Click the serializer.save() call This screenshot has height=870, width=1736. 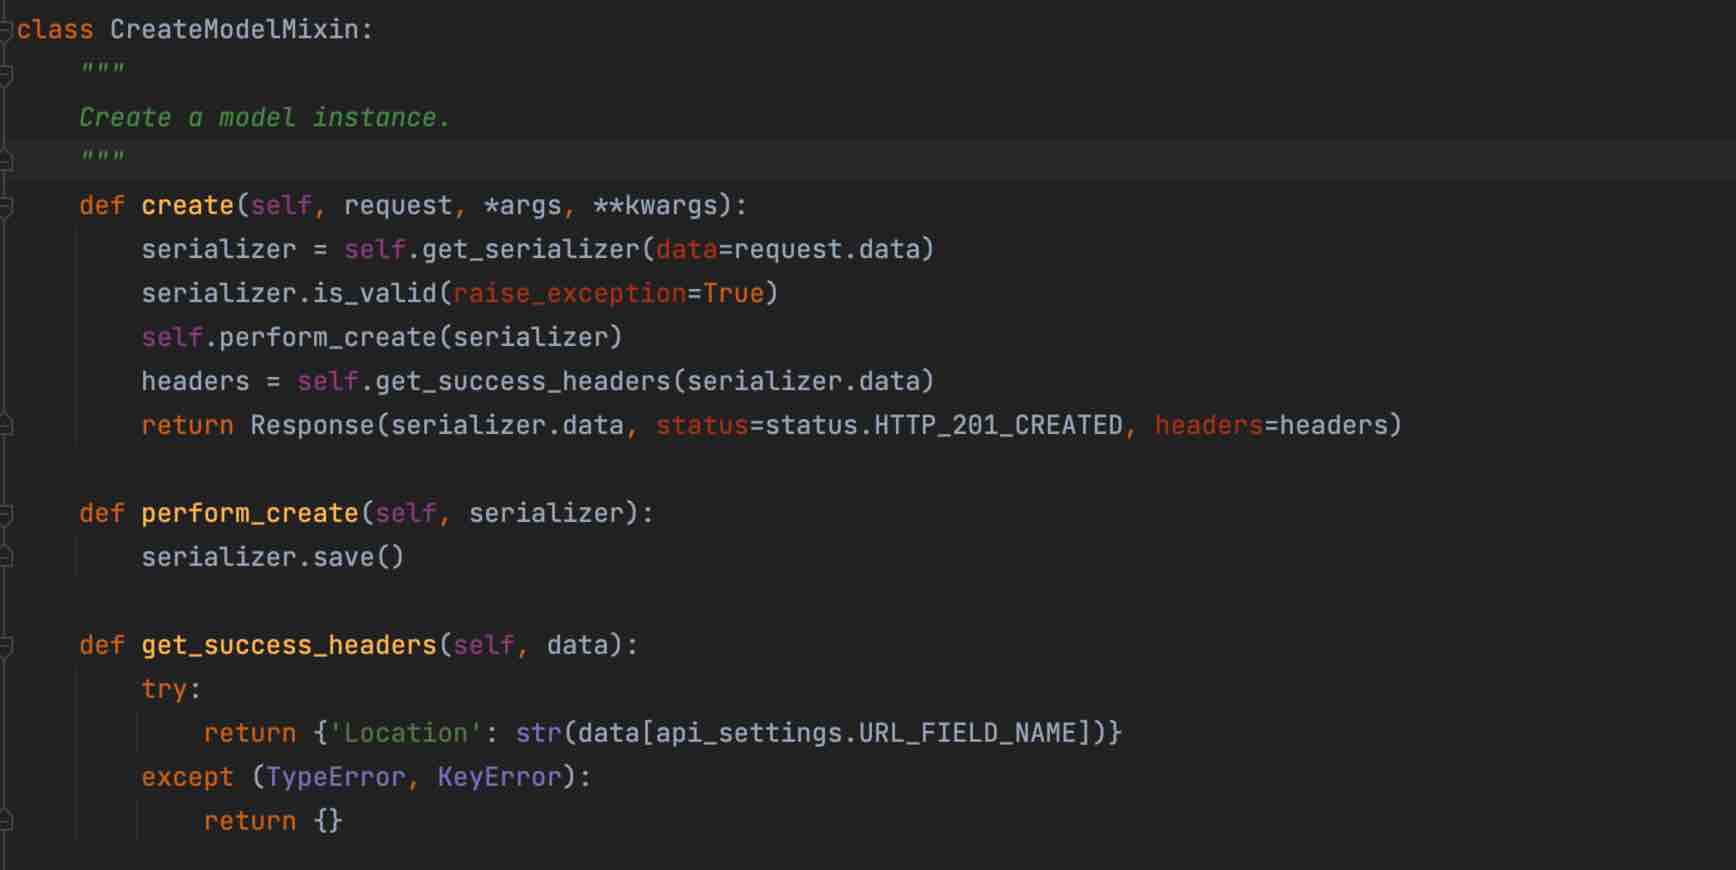pyautogui.click(x=273, y=558)
